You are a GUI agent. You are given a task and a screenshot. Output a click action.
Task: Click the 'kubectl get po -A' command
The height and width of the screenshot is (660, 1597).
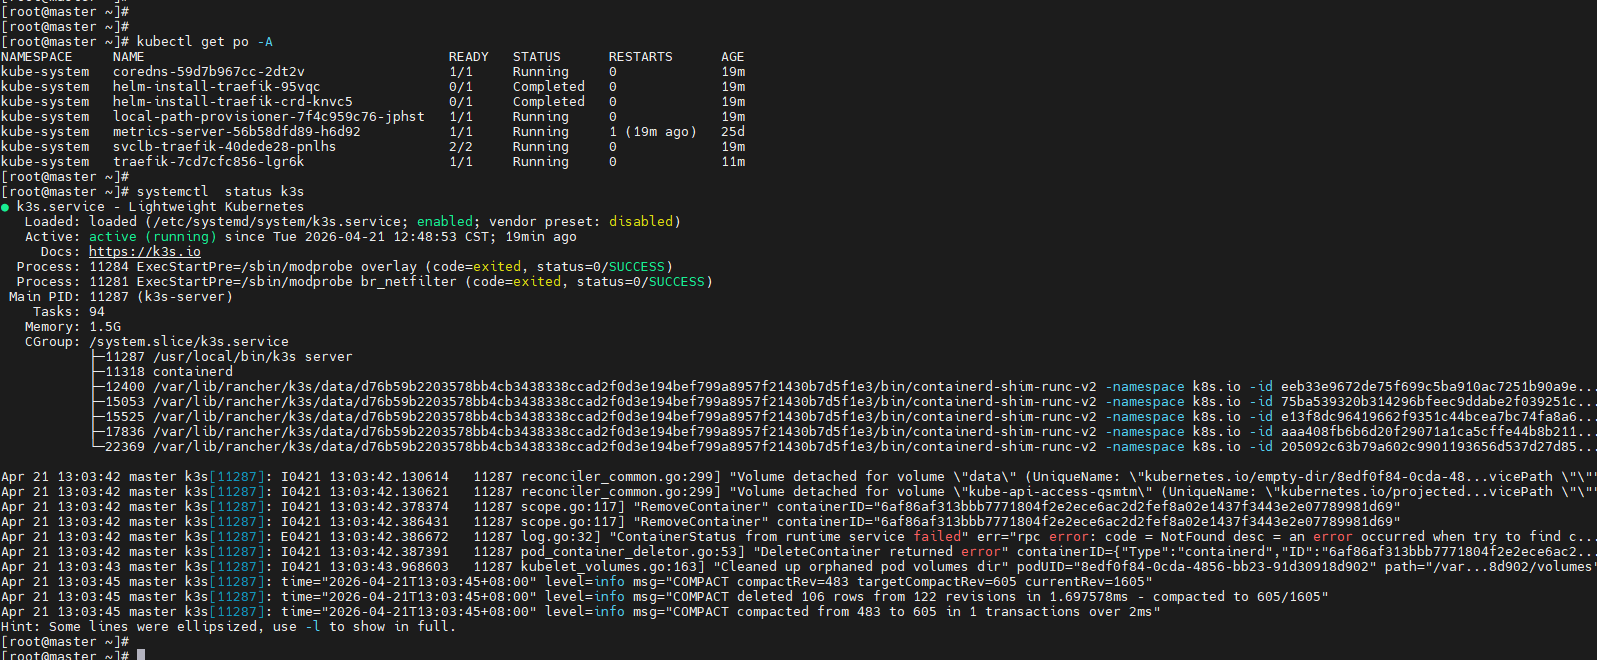(205, 42)
